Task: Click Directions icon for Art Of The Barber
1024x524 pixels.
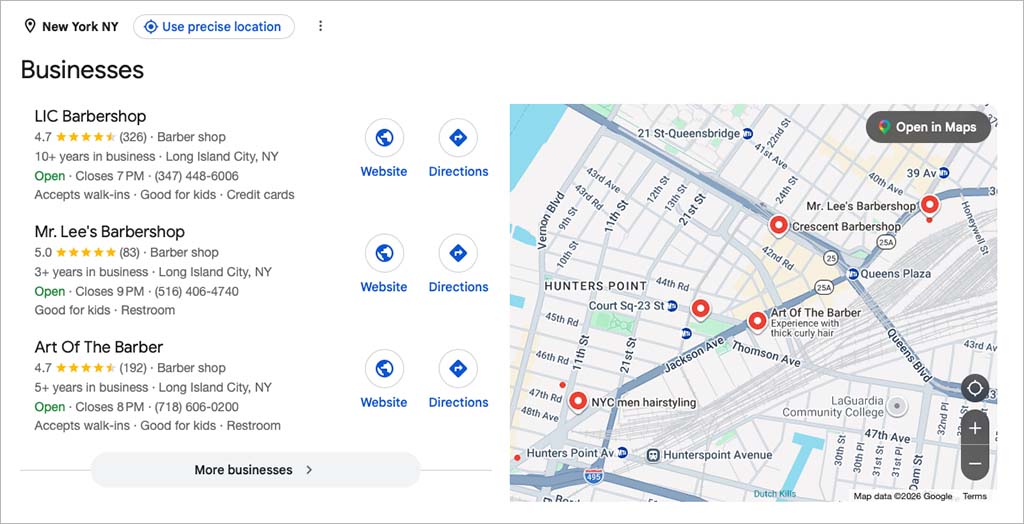Action: [458, 369]
